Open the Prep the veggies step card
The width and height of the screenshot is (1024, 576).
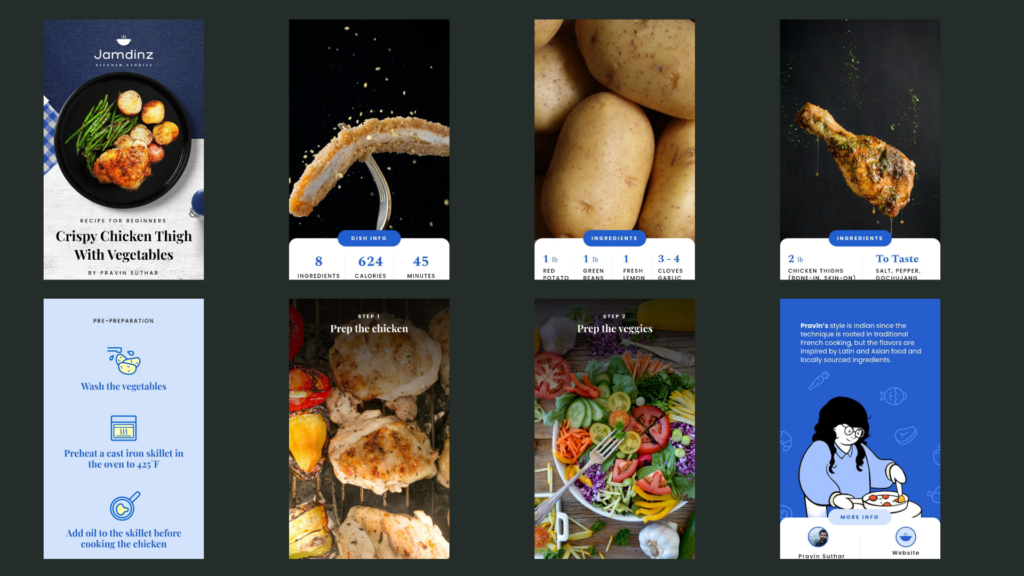[615, 428]
